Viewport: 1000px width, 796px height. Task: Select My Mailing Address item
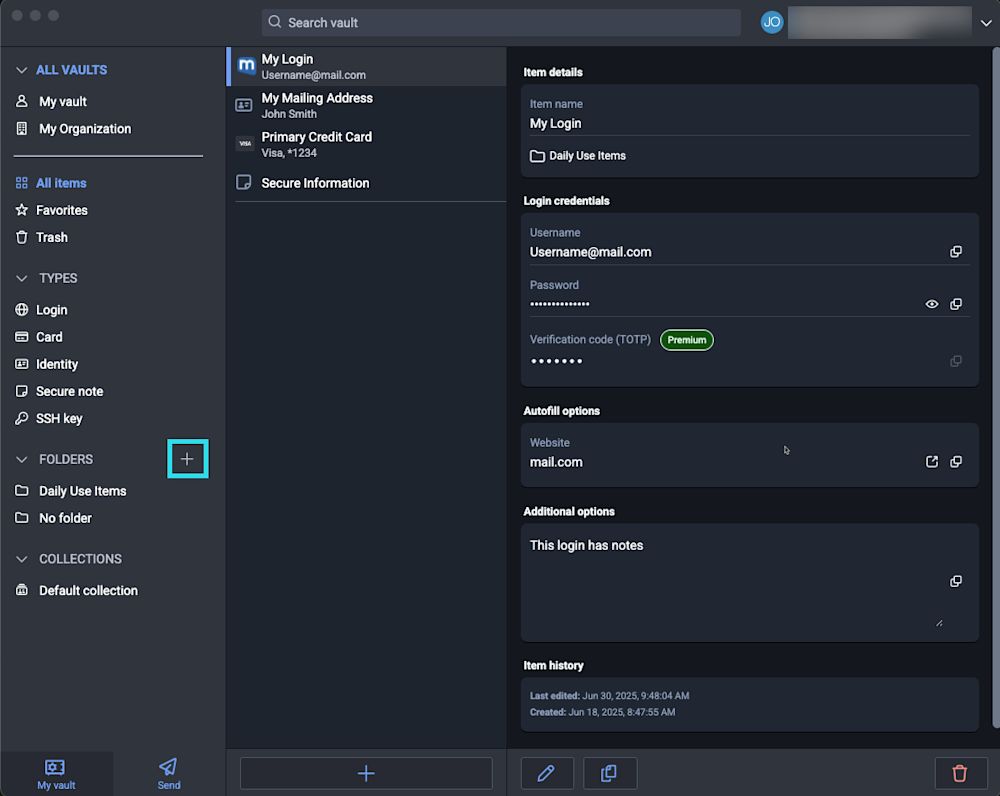pos(367,105)
